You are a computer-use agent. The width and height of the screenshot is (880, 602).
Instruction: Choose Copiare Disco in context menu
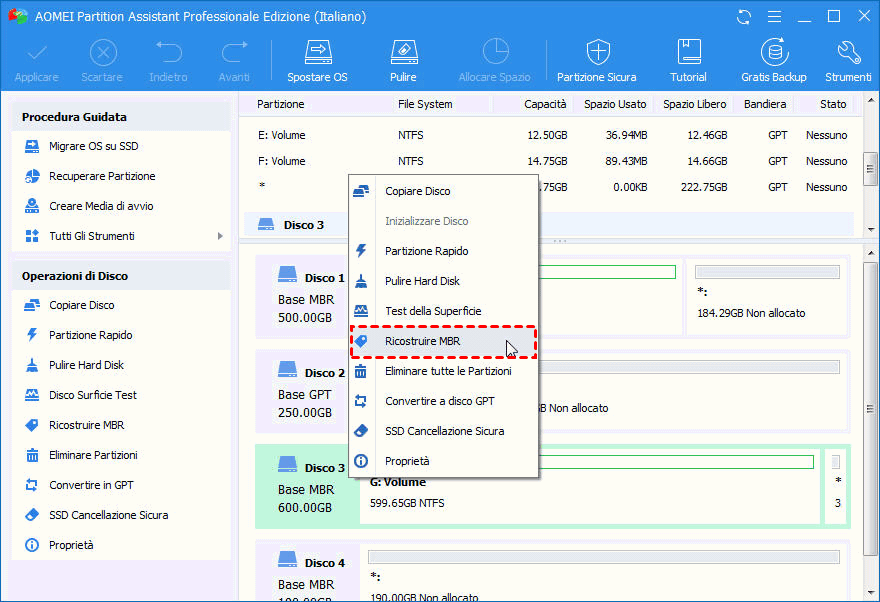443,191
